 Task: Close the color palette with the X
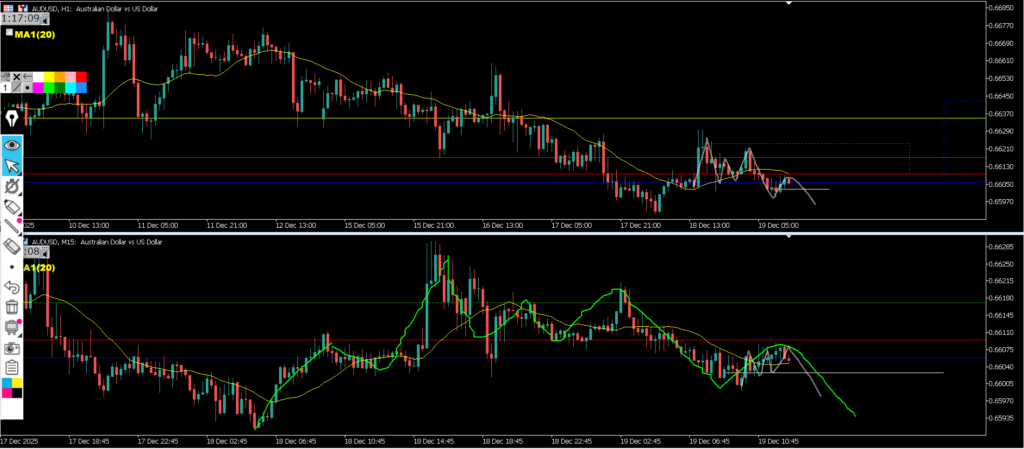[x=16, y=77]
